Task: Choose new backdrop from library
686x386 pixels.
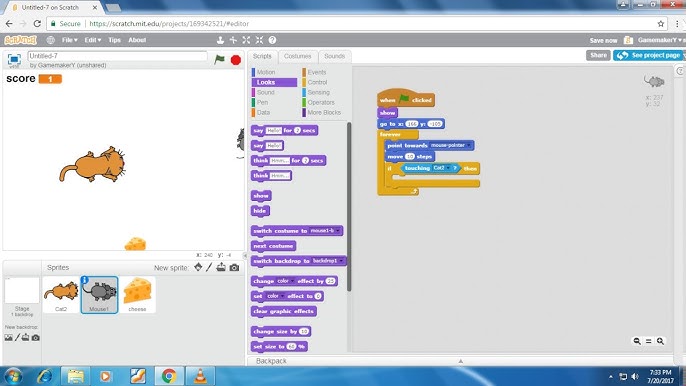Action: click(8, 337)
